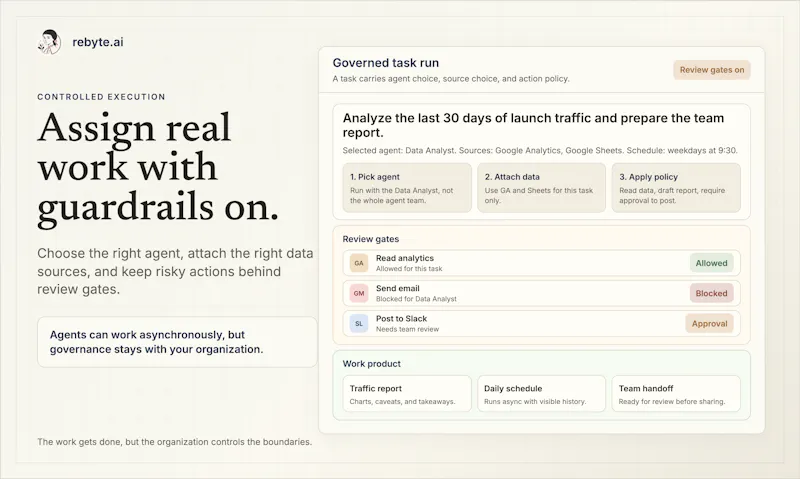Screen dimensions: 800x479
Task: Click the Allowed status badge
Action: point(711,263)
